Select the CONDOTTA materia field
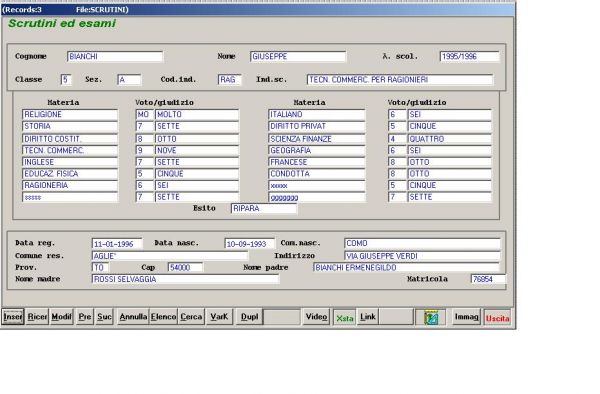 click(317, 174)
